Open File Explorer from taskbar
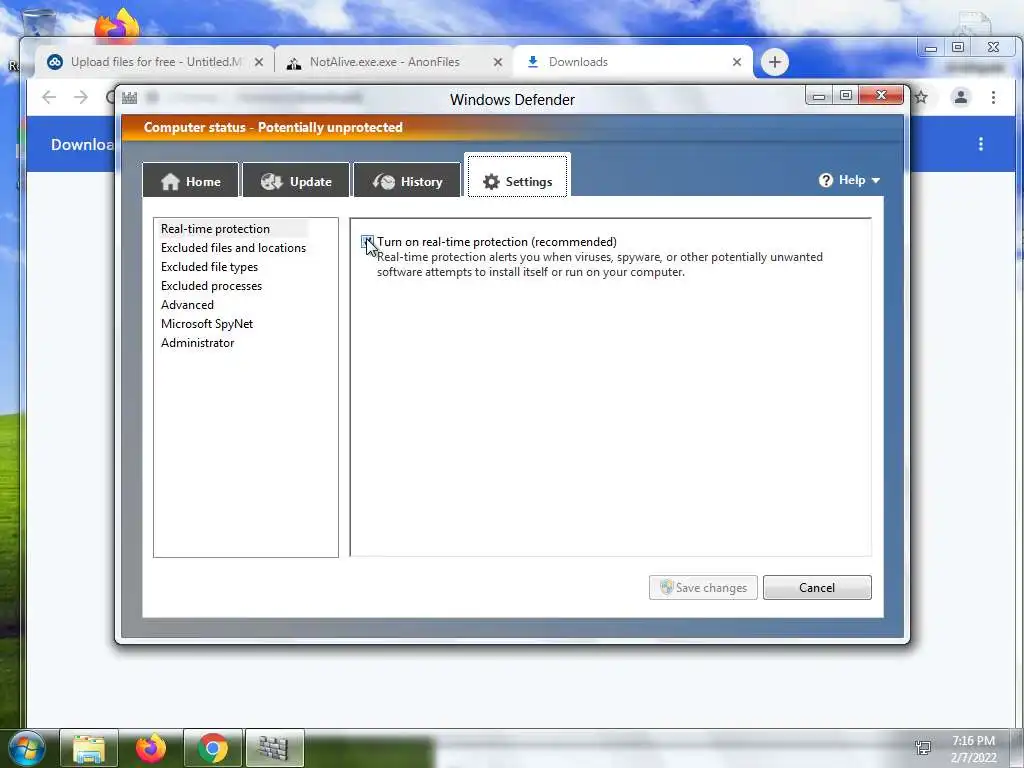This screenshot has height=768, width=1024. (89, 748)
